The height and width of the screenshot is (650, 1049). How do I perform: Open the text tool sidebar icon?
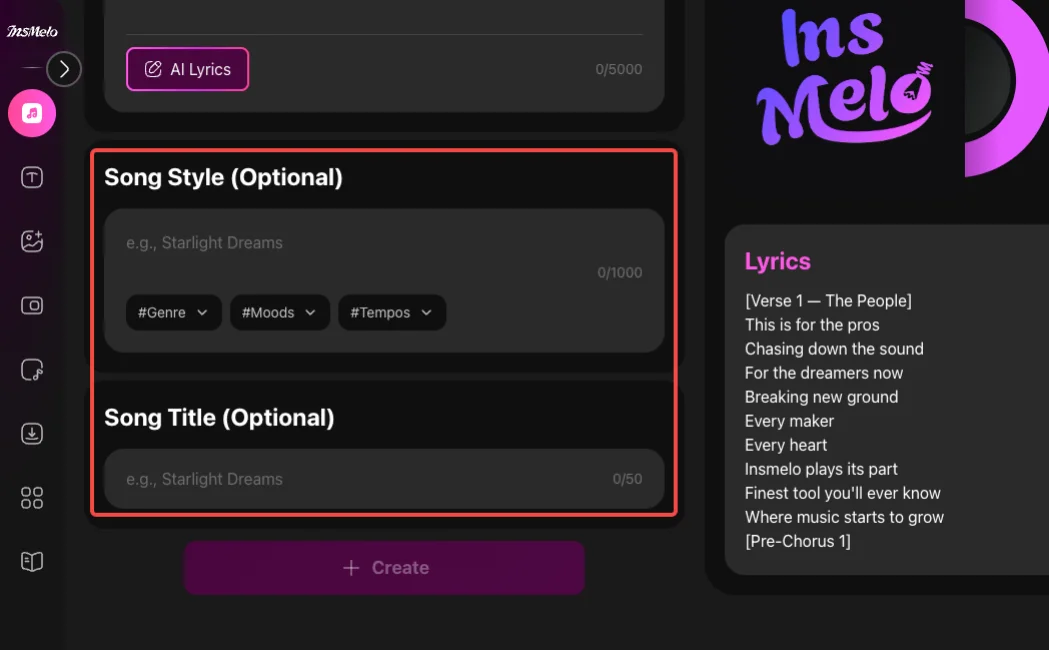[32, 178]
